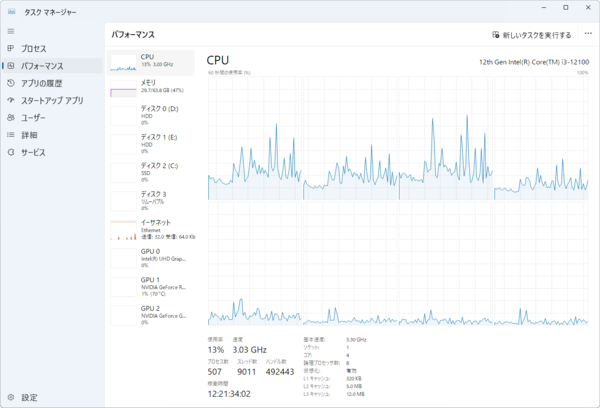
Task: Click the process count 507
Action: [x=215, y=372]
